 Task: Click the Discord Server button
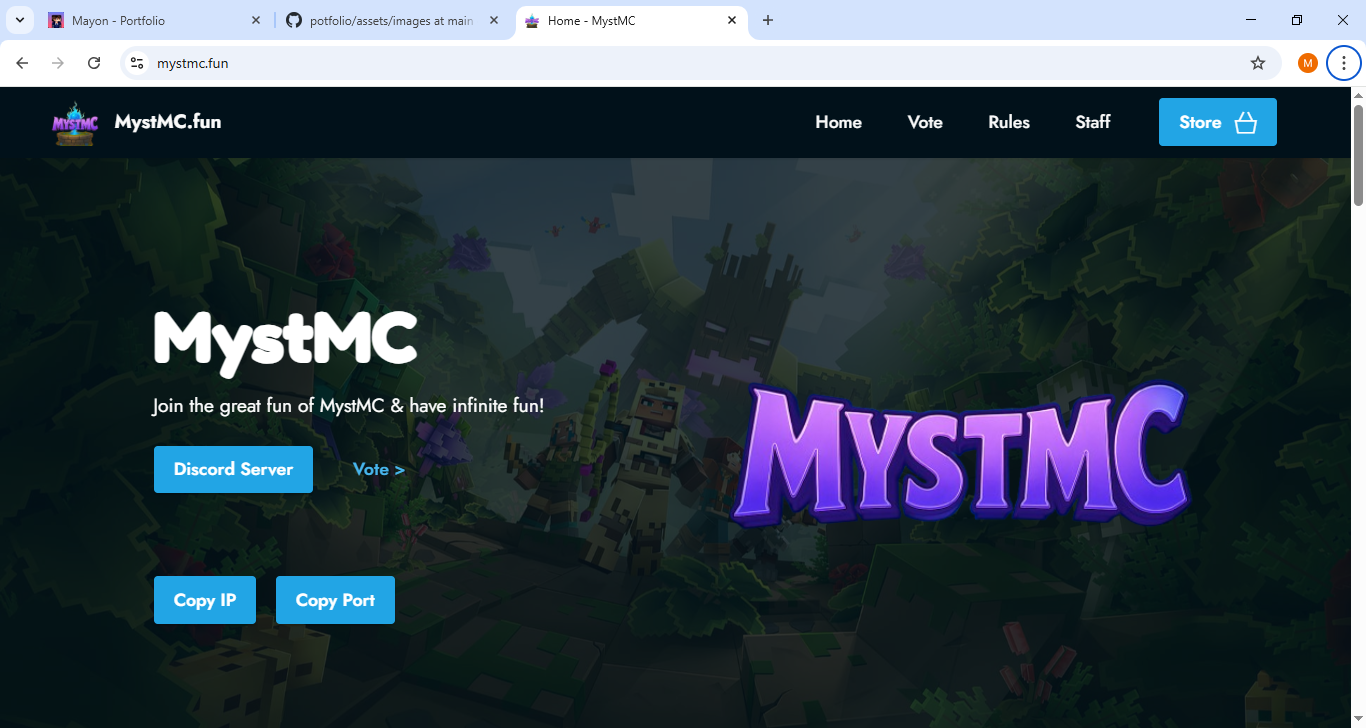[233, 469]
